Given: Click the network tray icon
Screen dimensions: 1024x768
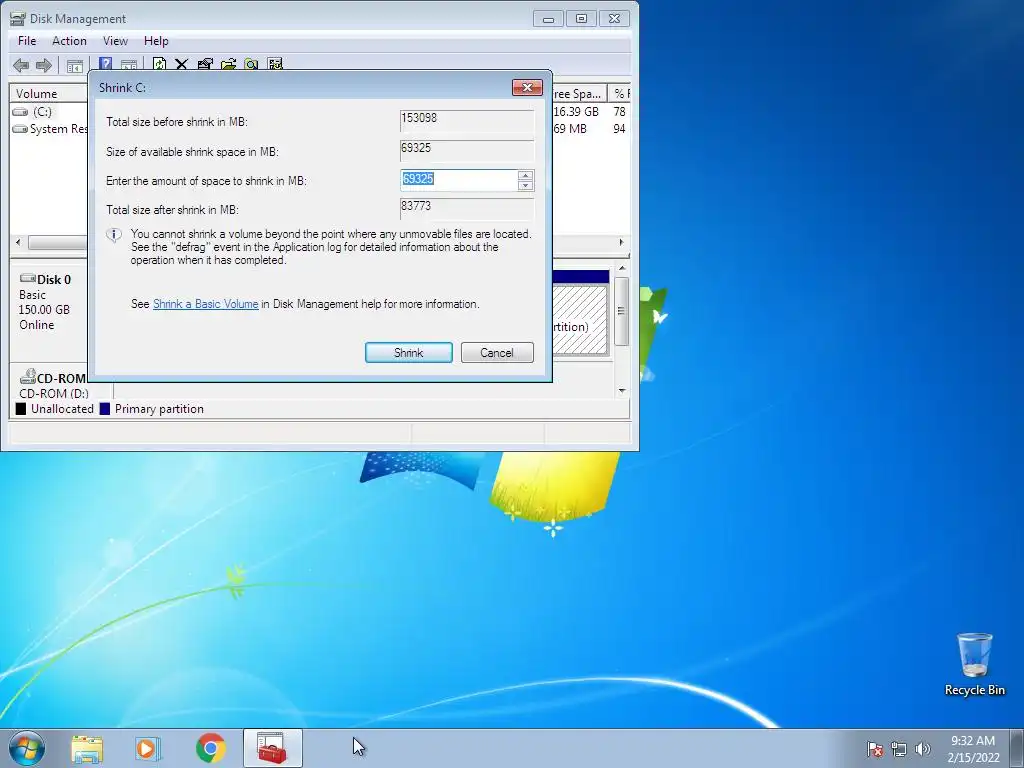Looking at the screenshot, I should (x=899, y=749).
